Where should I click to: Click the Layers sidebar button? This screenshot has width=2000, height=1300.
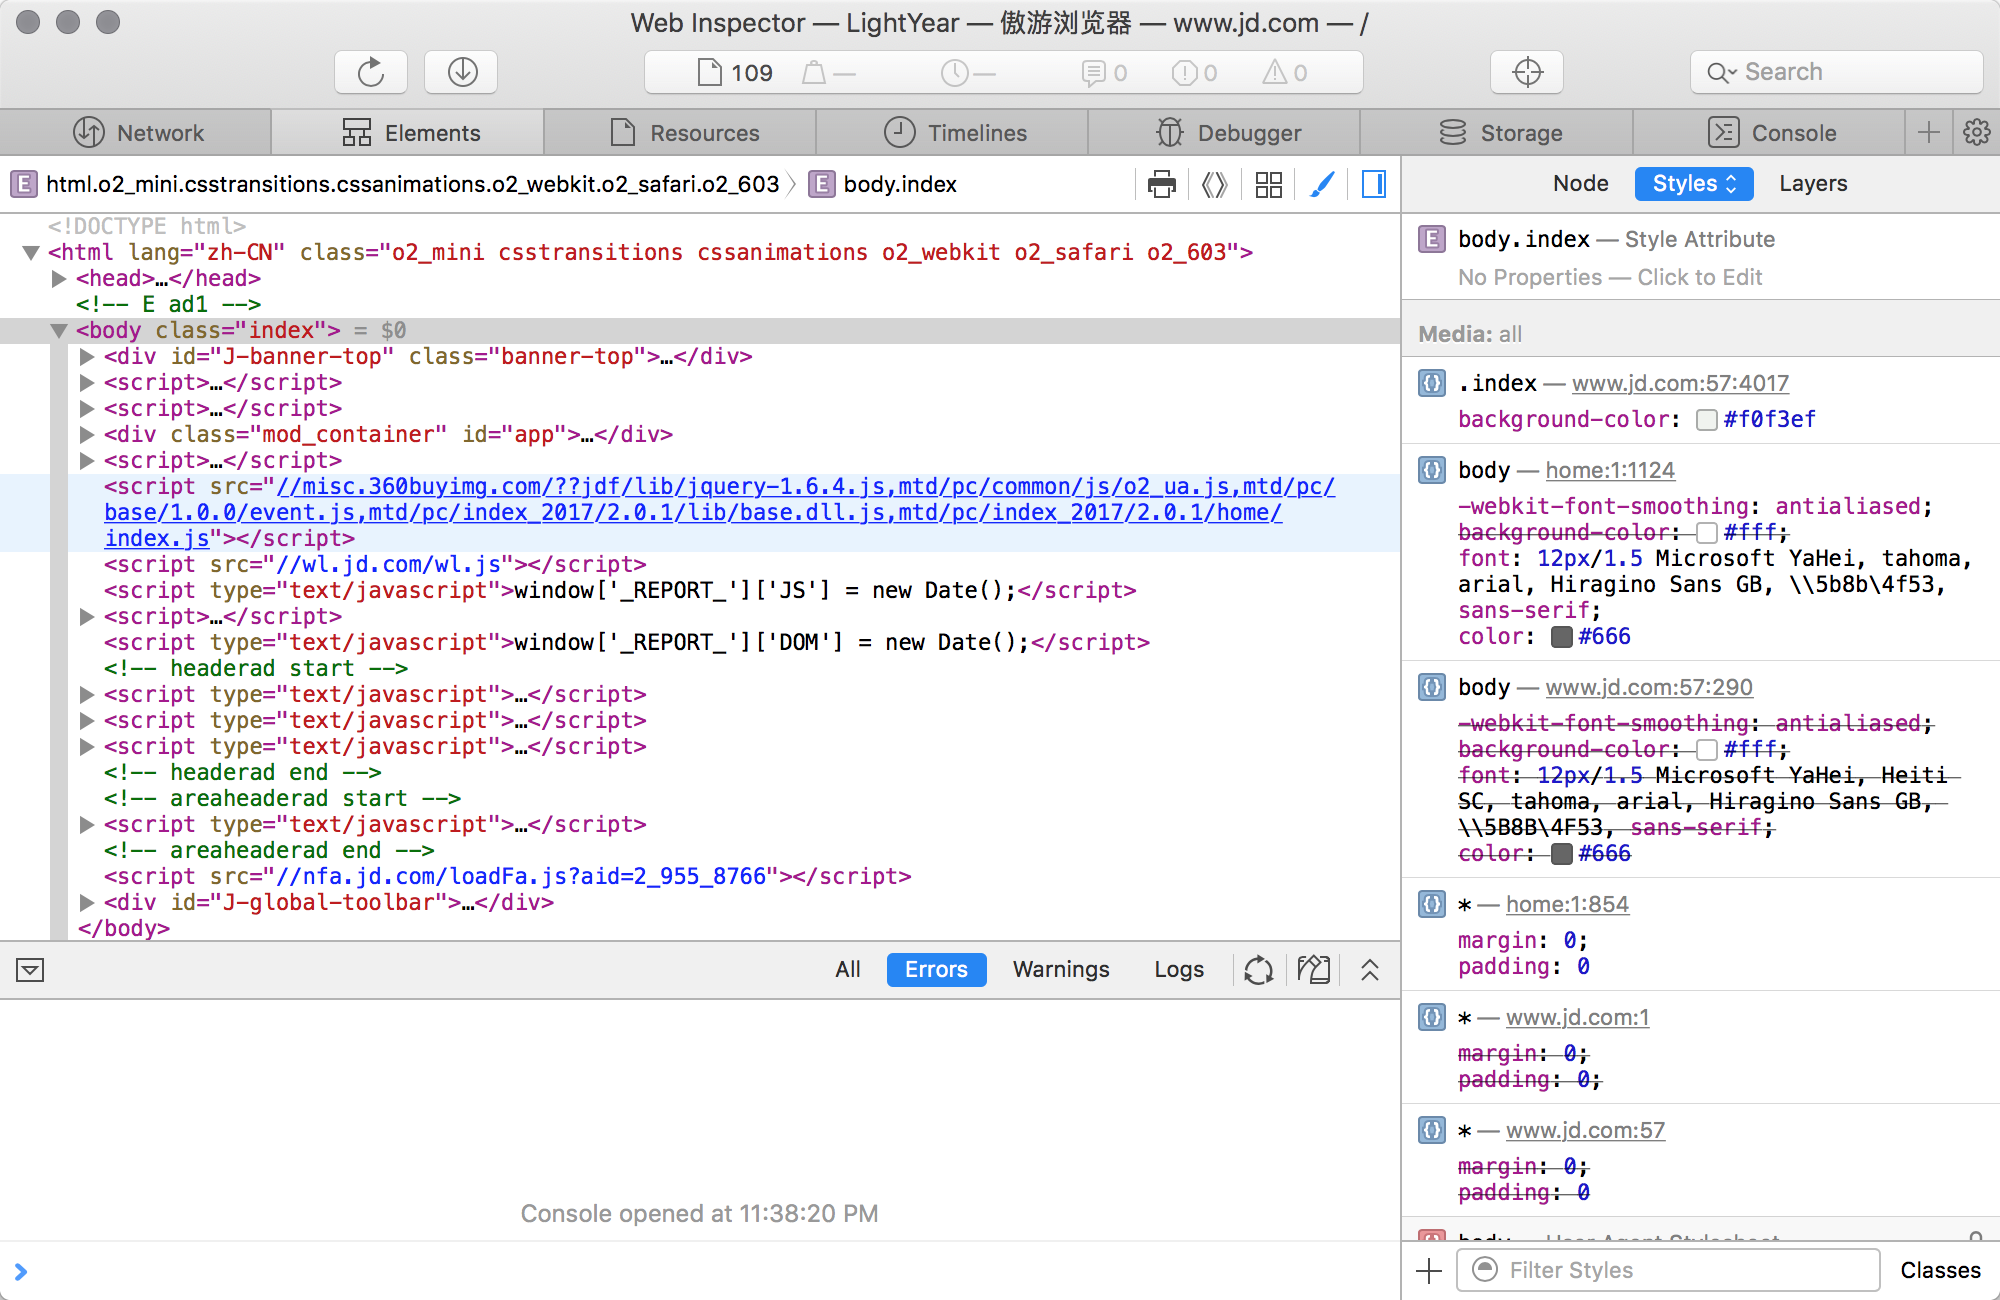pyautogui.click(x=1813, y=184)
